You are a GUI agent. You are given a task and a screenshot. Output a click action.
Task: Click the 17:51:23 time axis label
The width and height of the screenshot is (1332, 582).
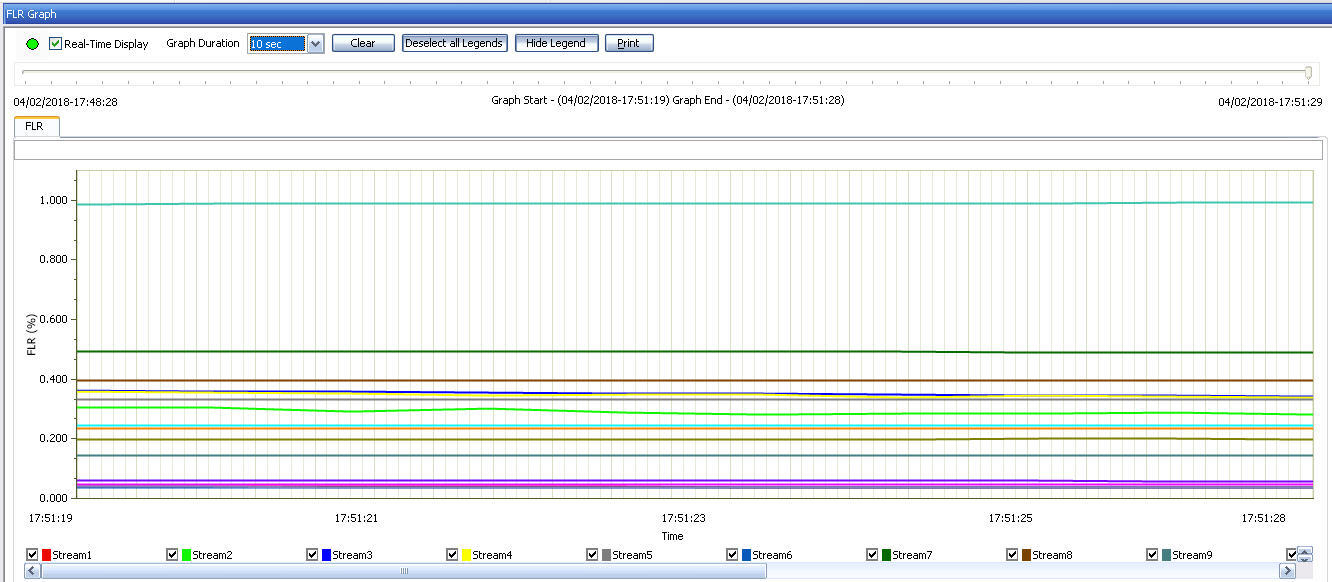(683, 518)
